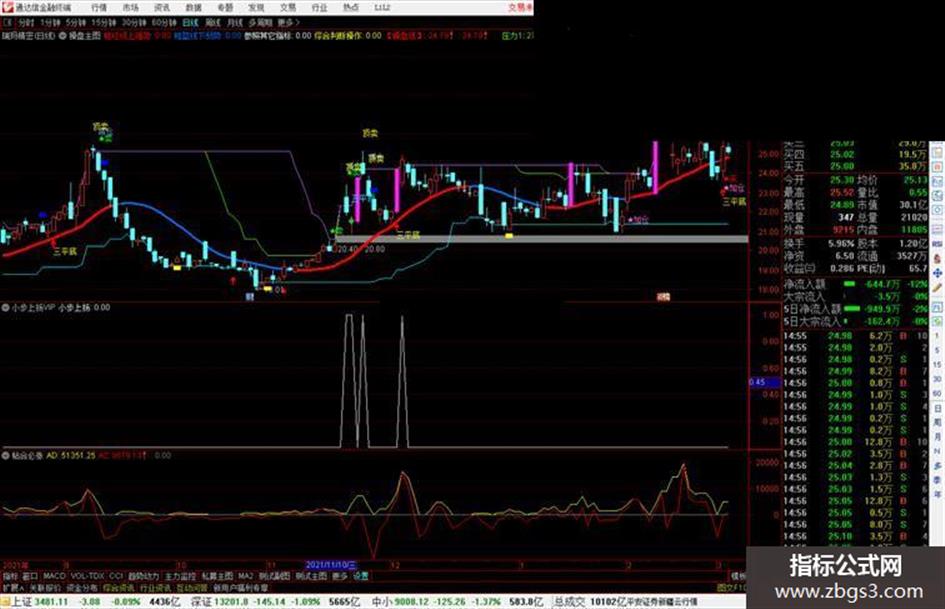Click the 指标 tab in bottom indicator bar
The height and width of the screenshot is (609, 945).
10,576
